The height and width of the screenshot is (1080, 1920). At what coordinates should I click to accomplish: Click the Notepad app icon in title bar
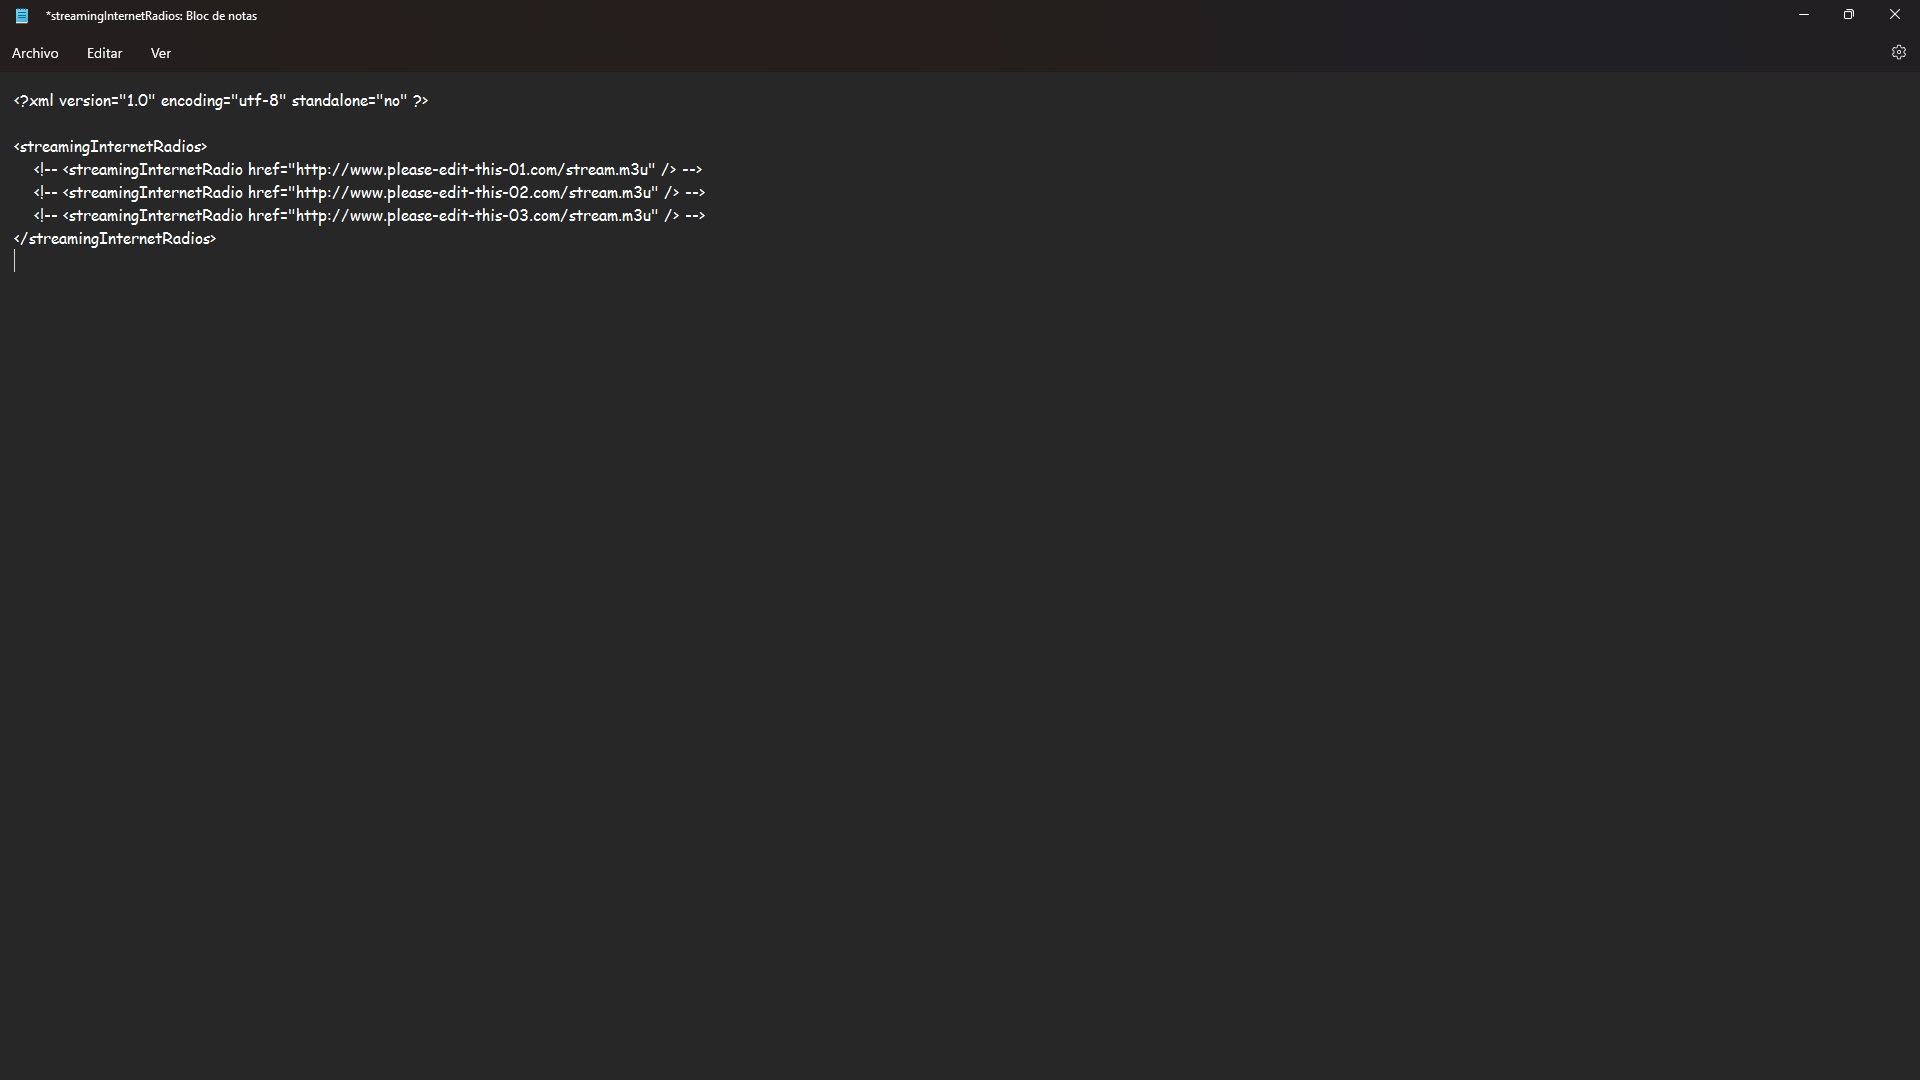(x=22, y=16)
